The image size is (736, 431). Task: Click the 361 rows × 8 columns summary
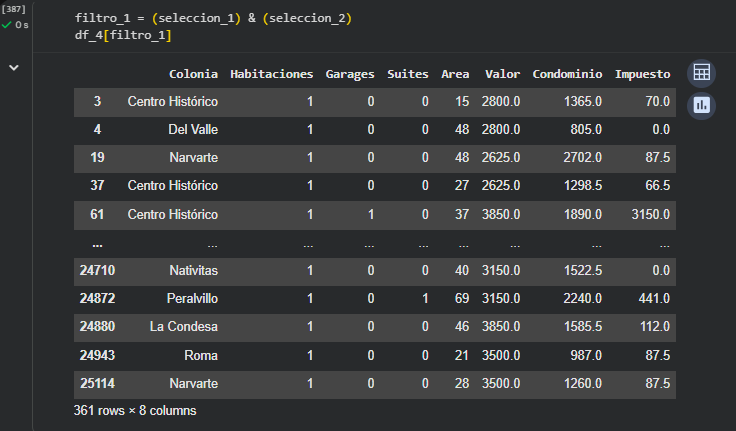pyautogui.click(x=135, y=410)
